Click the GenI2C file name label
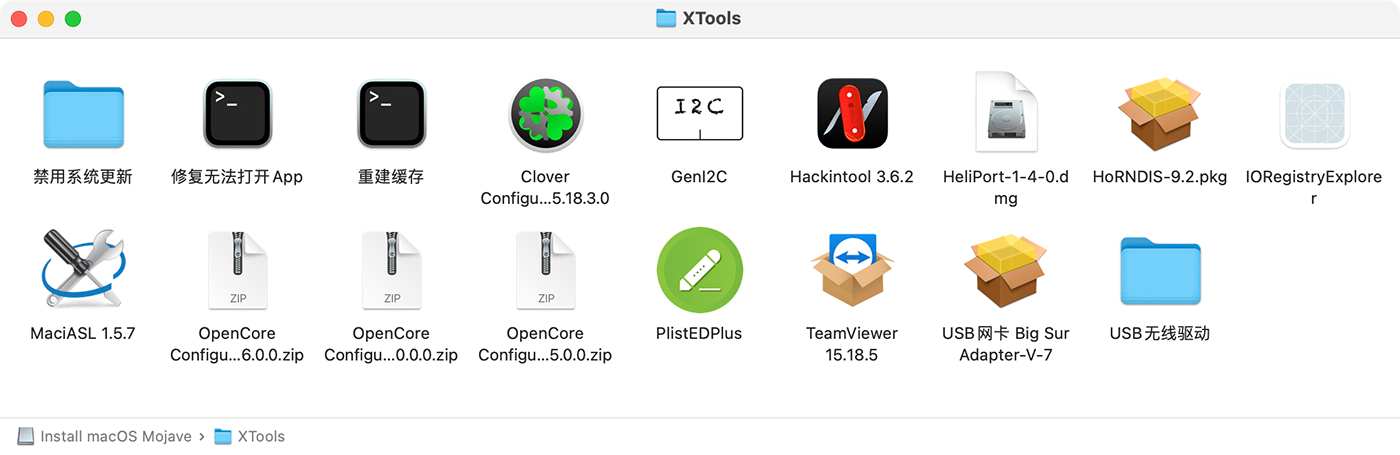The height and width of the screenshot is (455, 1400). (699, 177)
